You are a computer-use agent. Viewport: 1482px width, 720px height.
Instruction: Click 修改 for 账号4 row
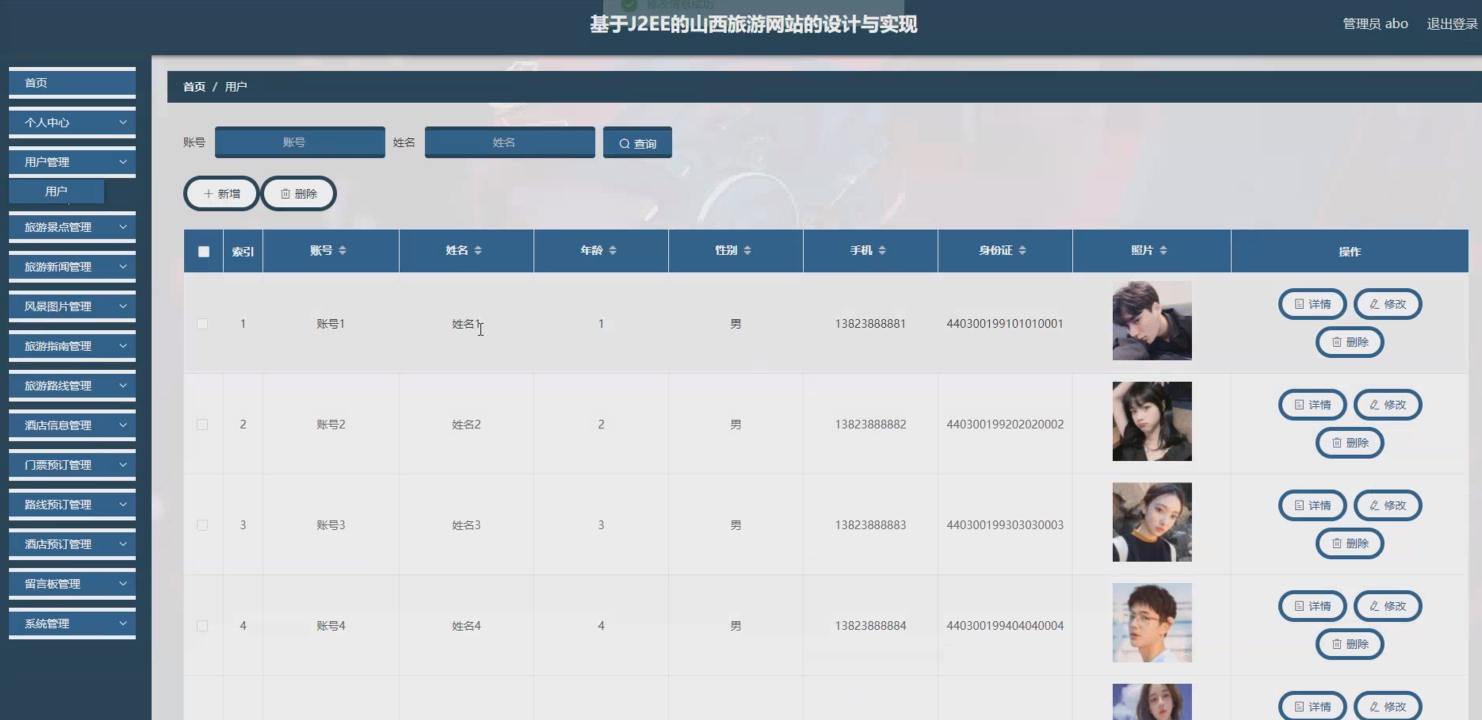click(1388, 606)
